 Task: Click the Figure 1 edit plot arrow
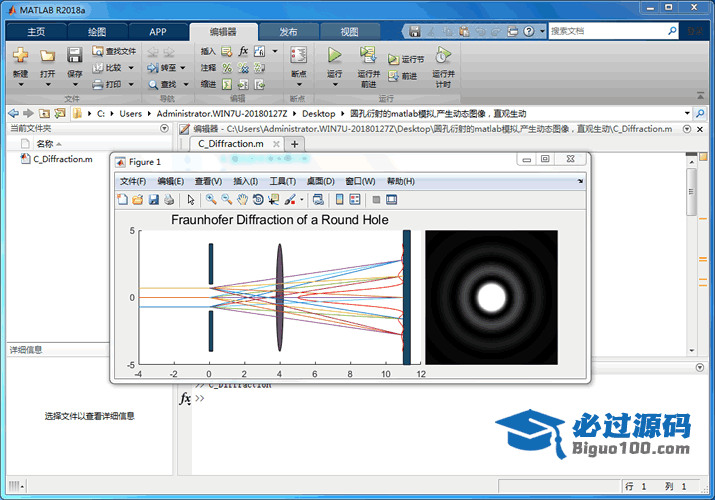[191, 200]
